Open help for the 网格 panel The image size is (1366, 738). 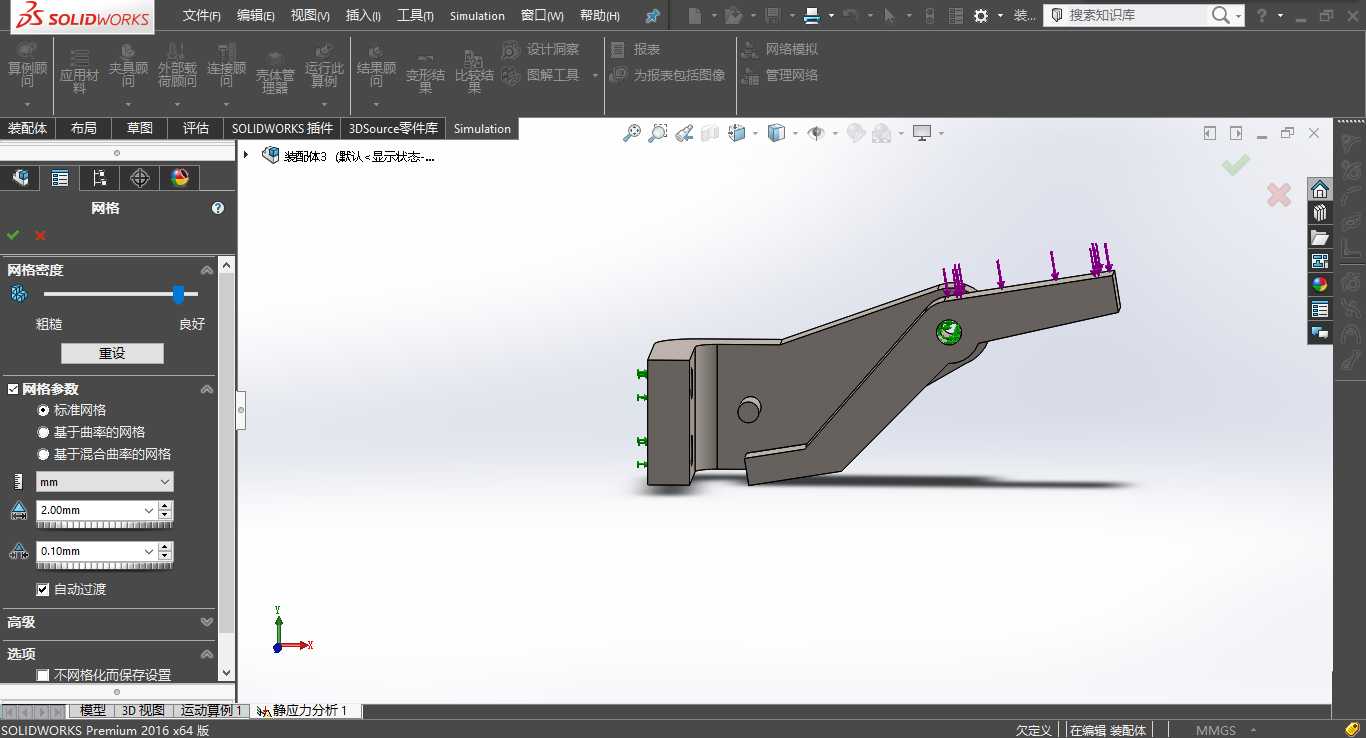pos(218,208)
